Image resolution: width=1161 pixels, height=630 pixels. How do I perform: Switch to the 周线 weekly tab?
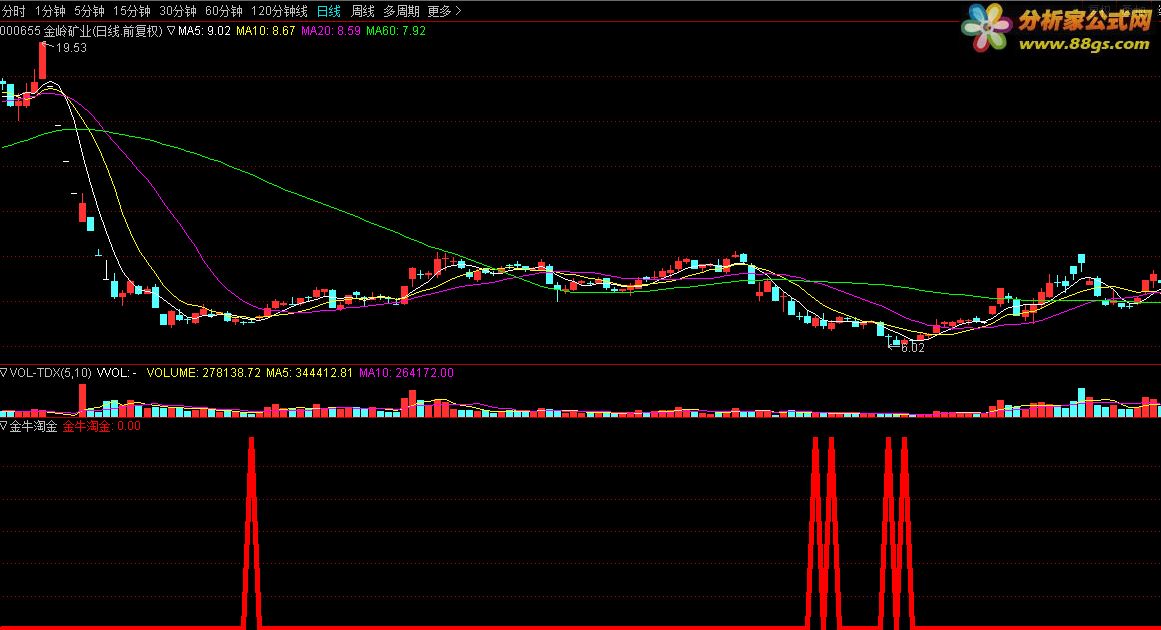(x=363, y=11)
